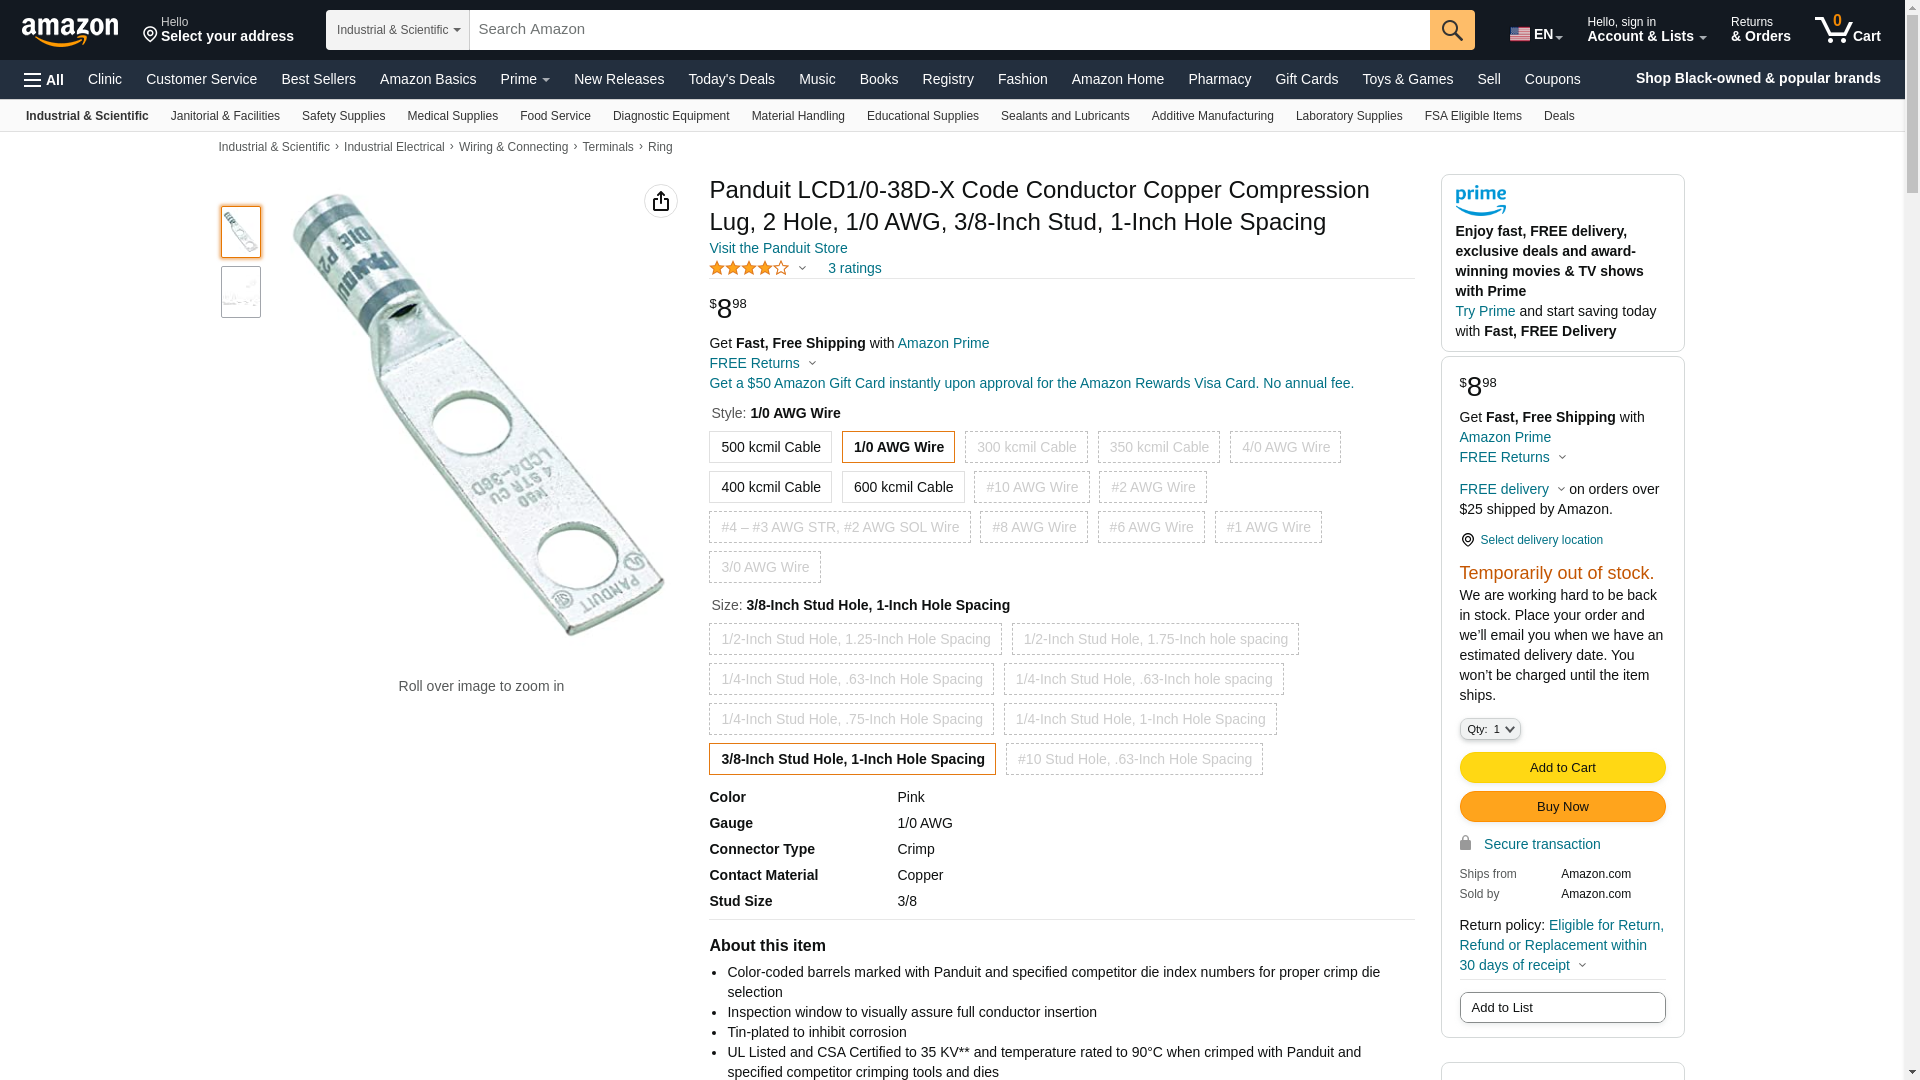The image size is (1920, 1080).
Task: Click the Amazon logo
Action: coord(70,31)
